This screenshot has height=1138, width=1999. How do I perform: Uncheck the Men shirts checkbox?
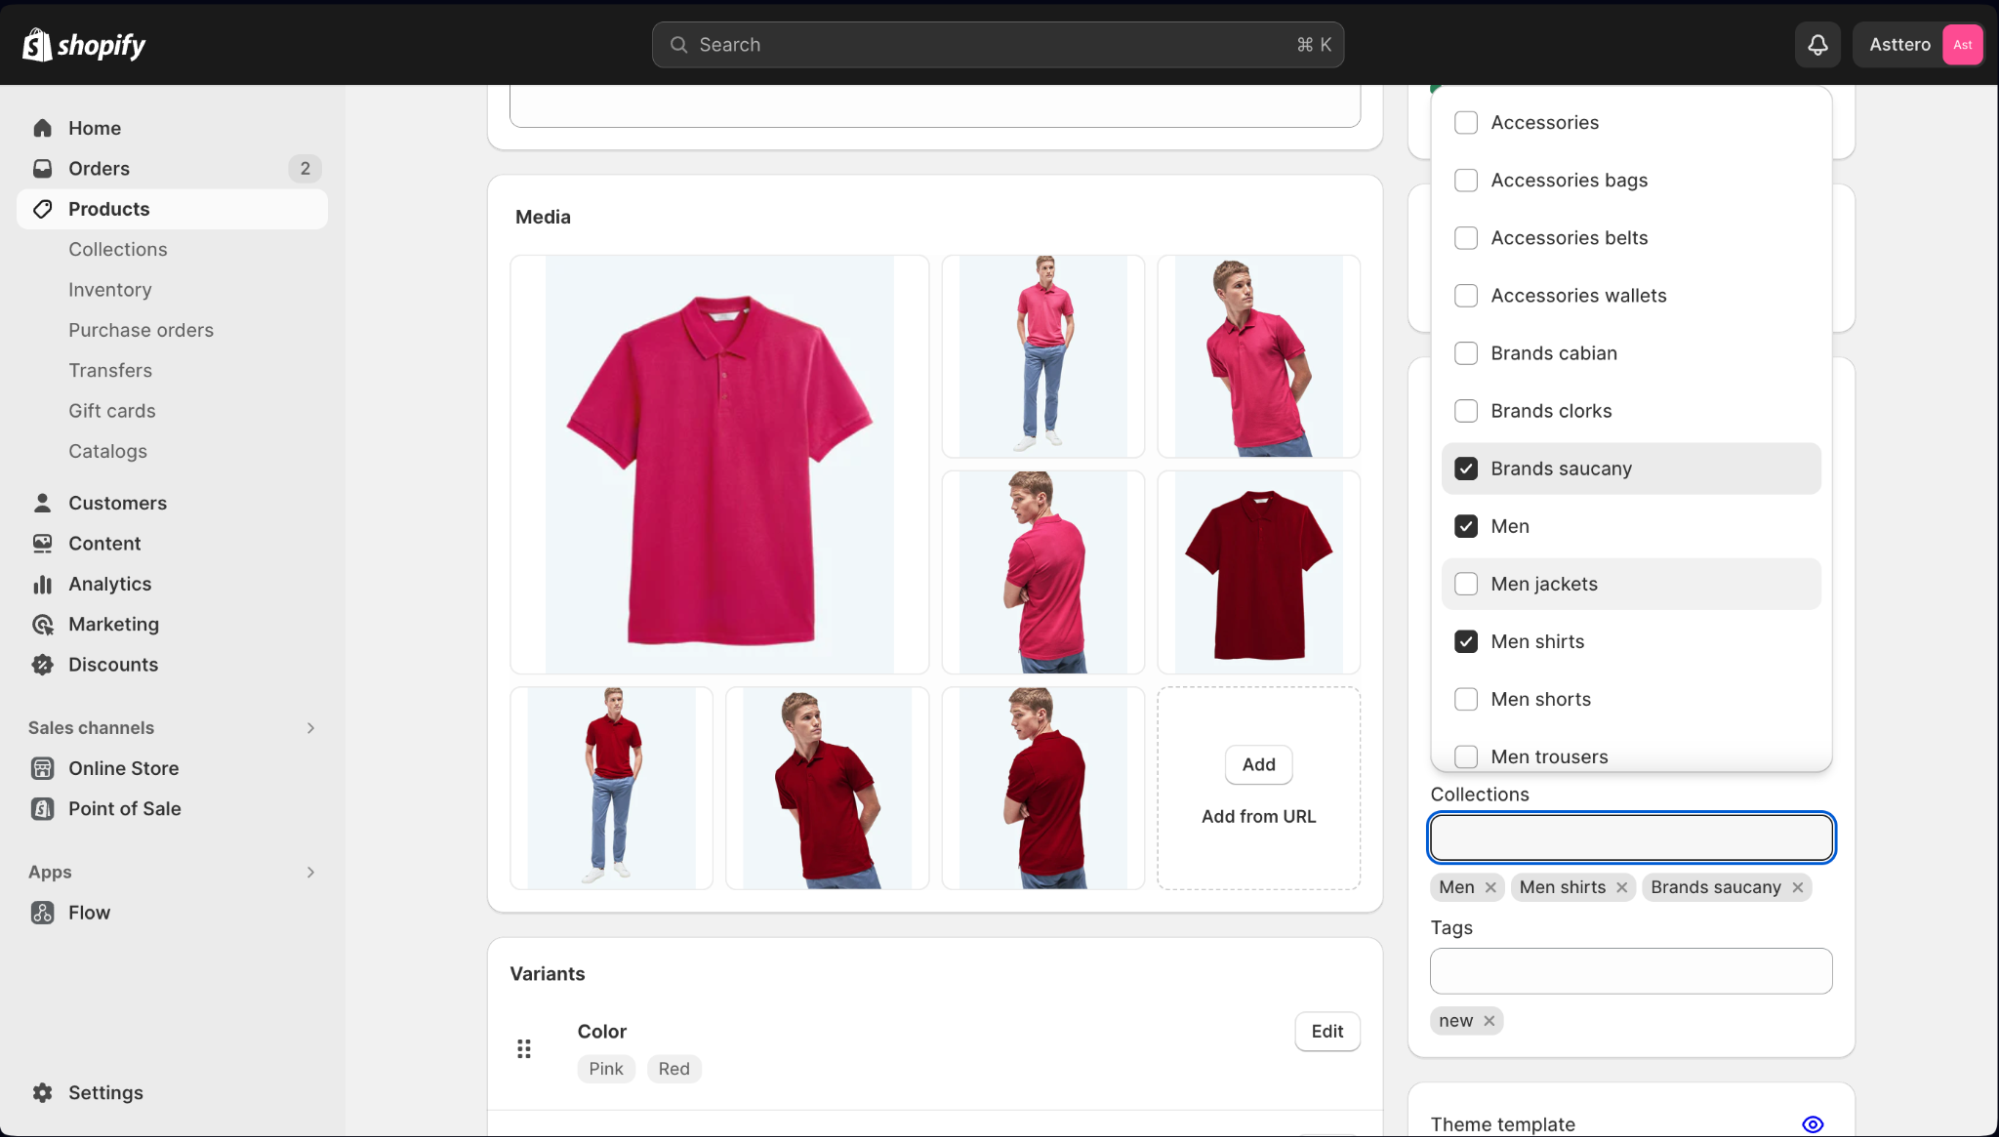[1466, 642]
